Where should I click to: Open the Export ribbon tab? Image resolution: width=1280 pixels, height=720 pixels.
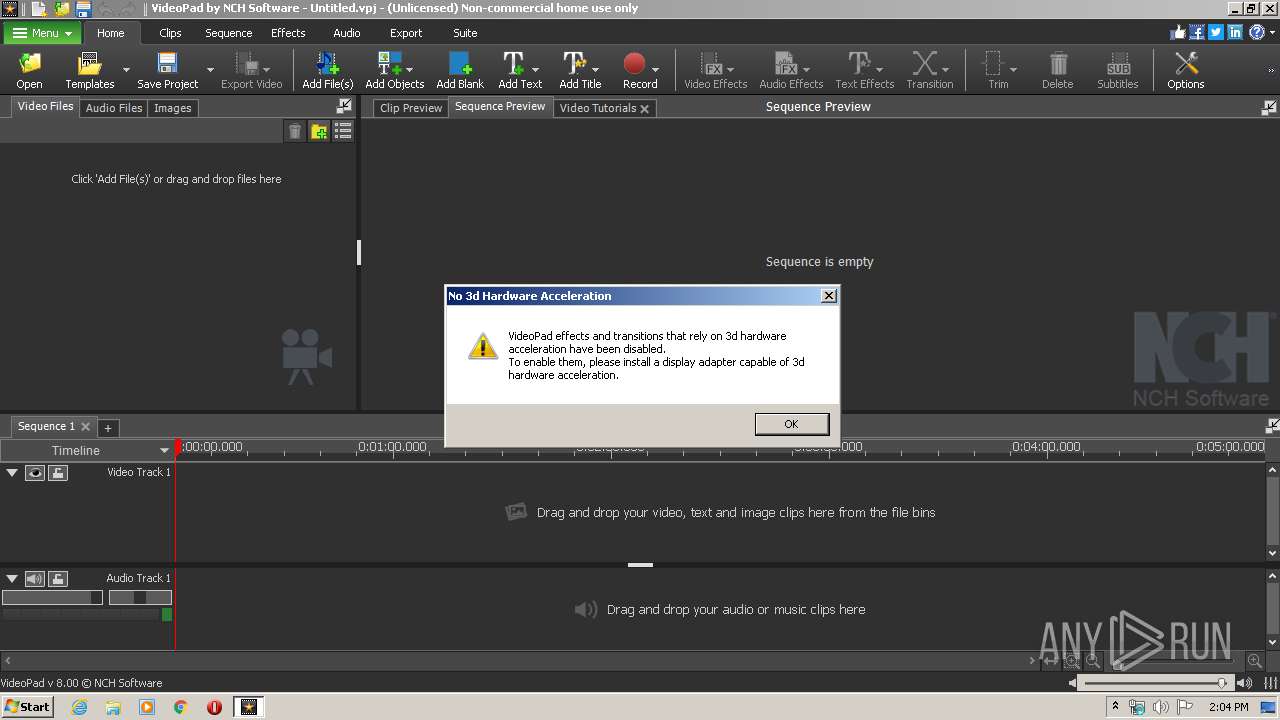(x=406, y=33)
